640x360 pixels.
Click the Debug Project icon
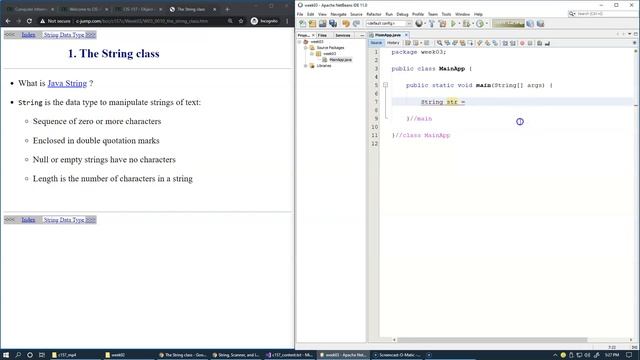(x=467, y=24)
